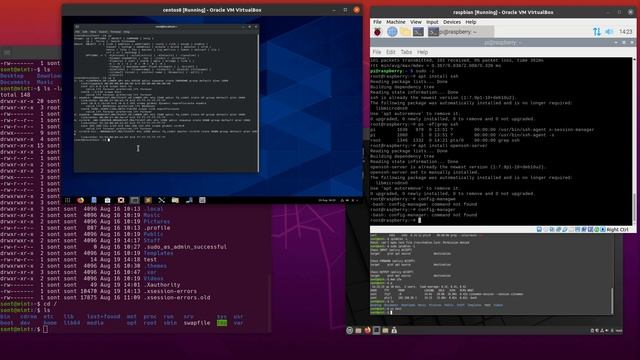
Task: Open the blue document icon in CentOS taskbar
Action: pyautogui.click(x=94, y=200)
